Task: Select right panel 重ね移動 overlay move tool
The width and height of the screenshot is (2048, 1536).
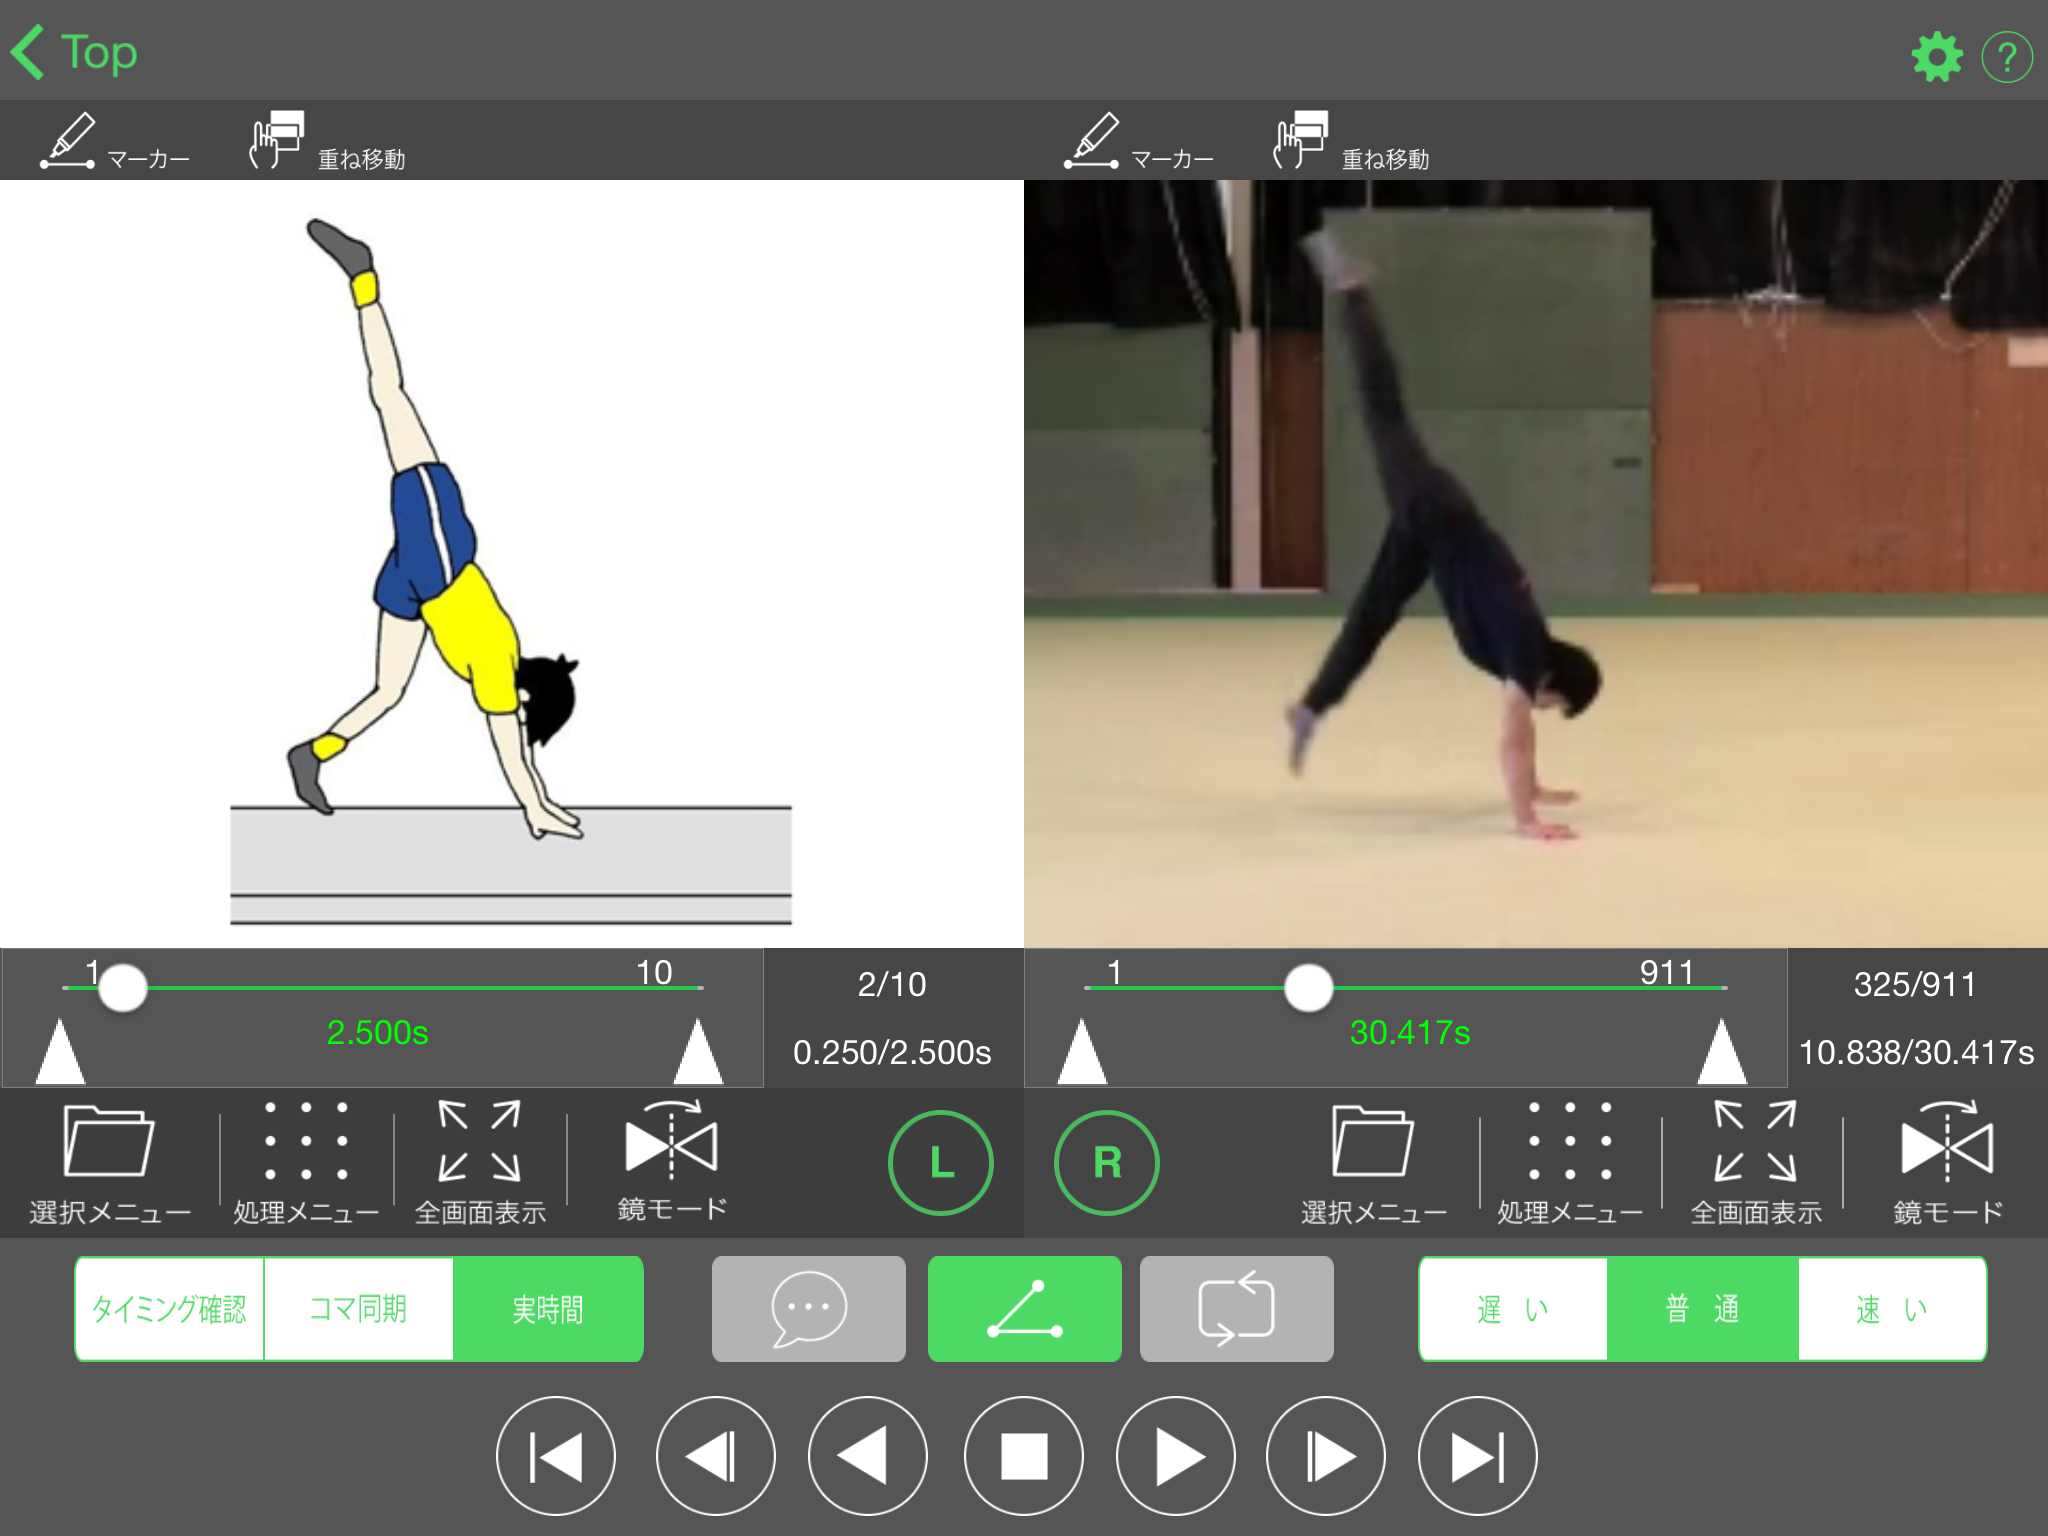Action: [x=1351, y=141]
